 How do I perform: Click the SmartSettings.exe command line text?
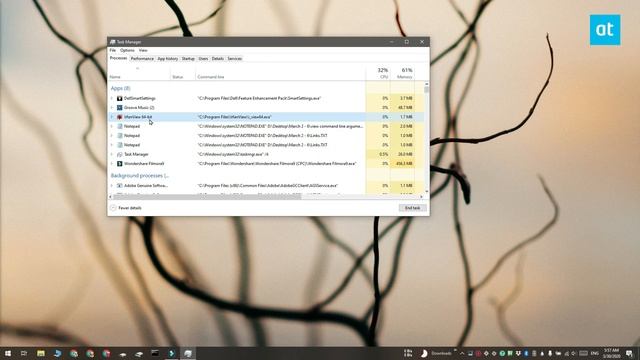(x=260, y=98)
